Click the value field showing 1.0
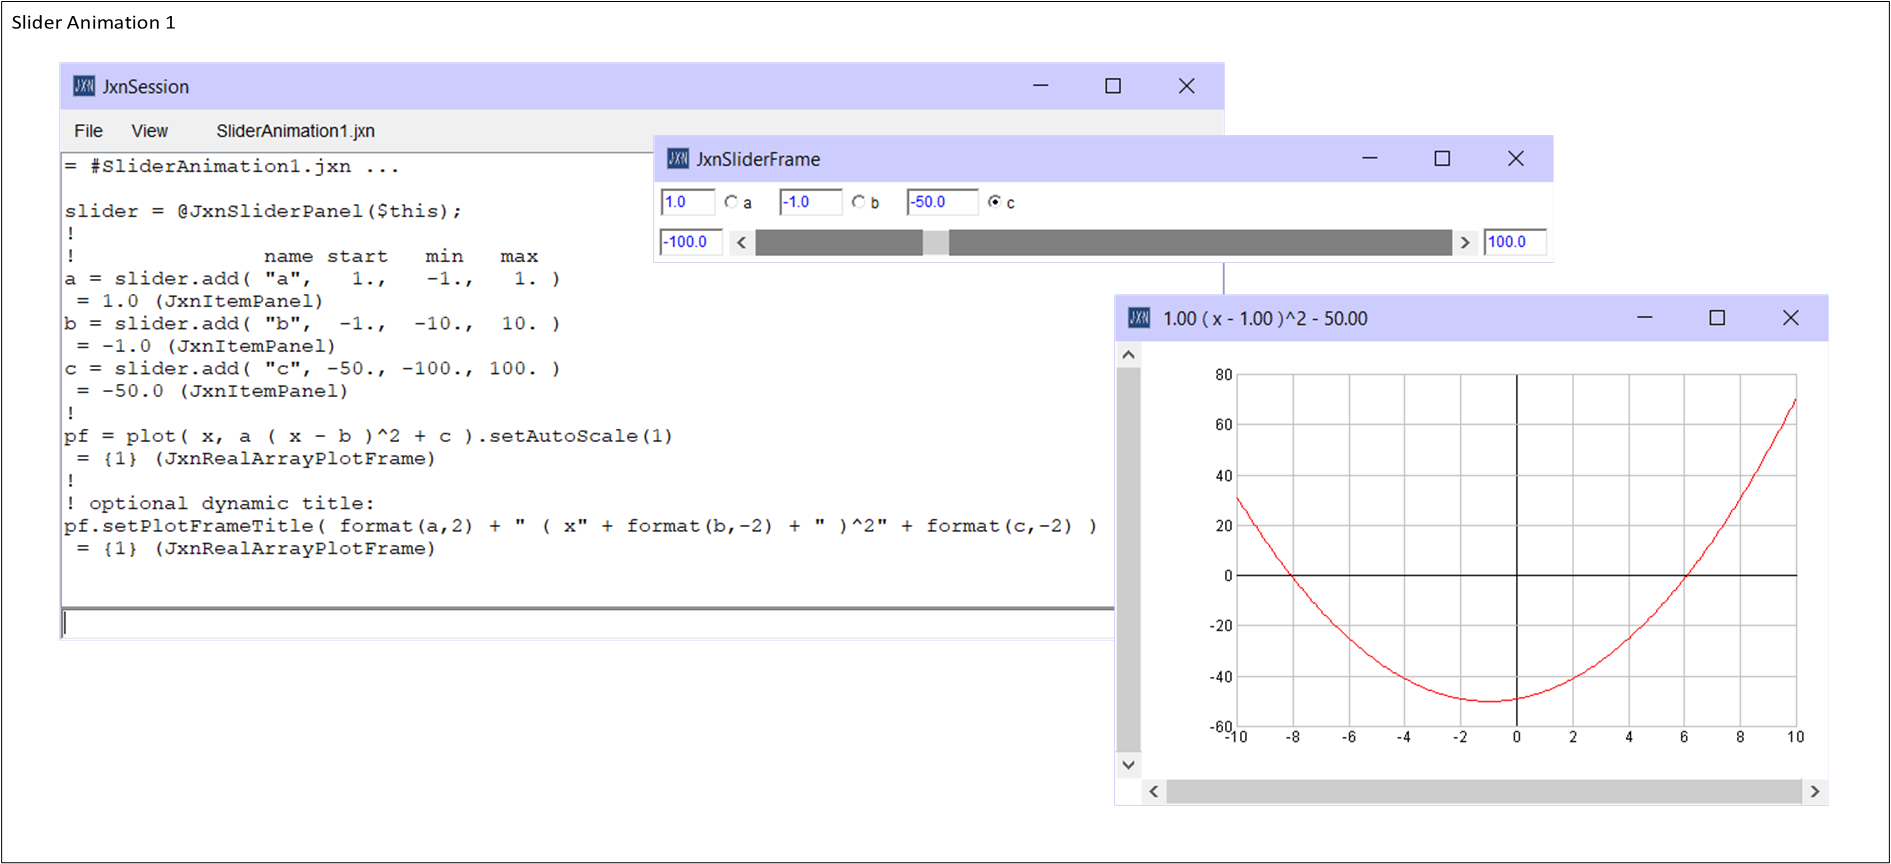This screenshot has height=864, width=1891. coord(687,202)
